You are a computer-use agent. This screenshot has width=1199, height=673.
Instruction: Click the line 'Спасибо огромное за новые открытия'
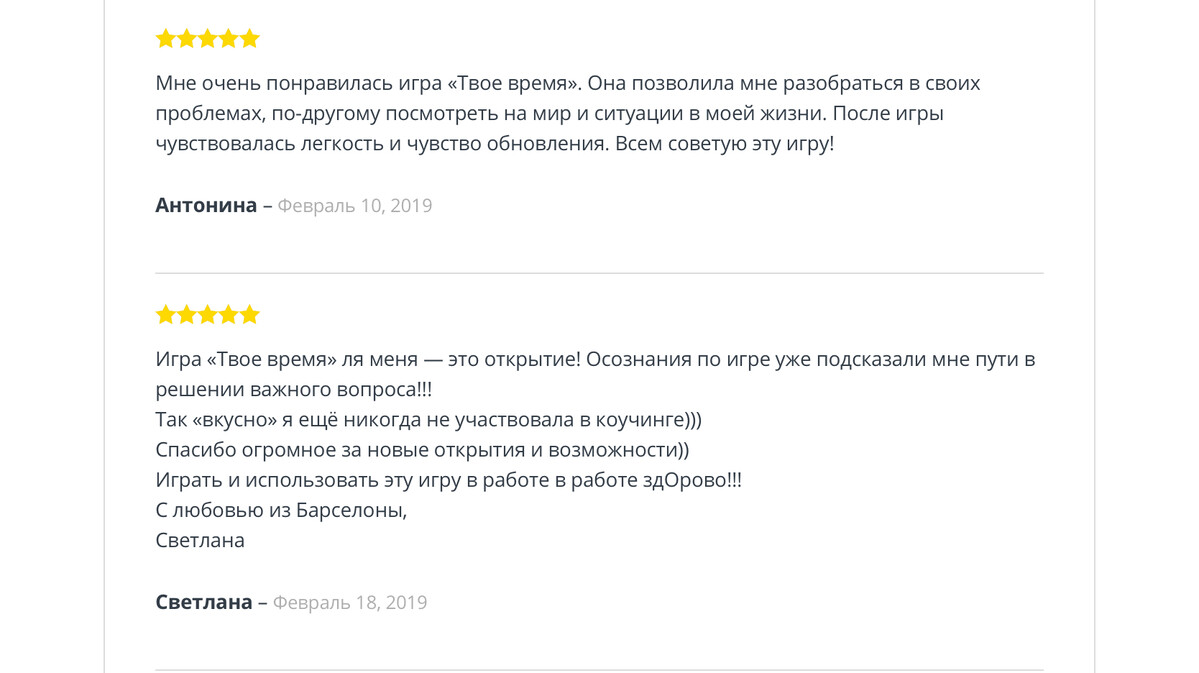point(422,450)
